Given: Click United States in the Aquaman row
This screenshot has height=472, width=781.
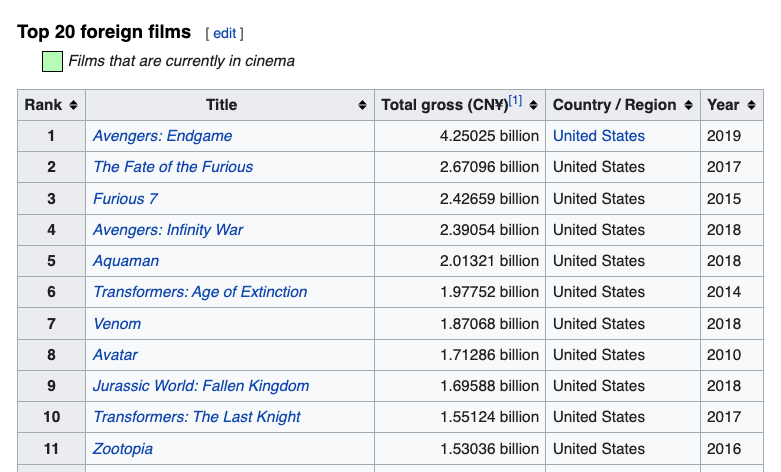Looking at the screenshot, I should coord(599,261).
